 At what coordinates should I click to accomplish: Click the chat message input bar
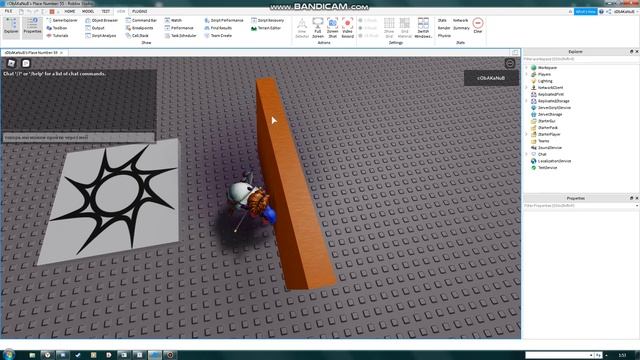click(x=79, y=138)
